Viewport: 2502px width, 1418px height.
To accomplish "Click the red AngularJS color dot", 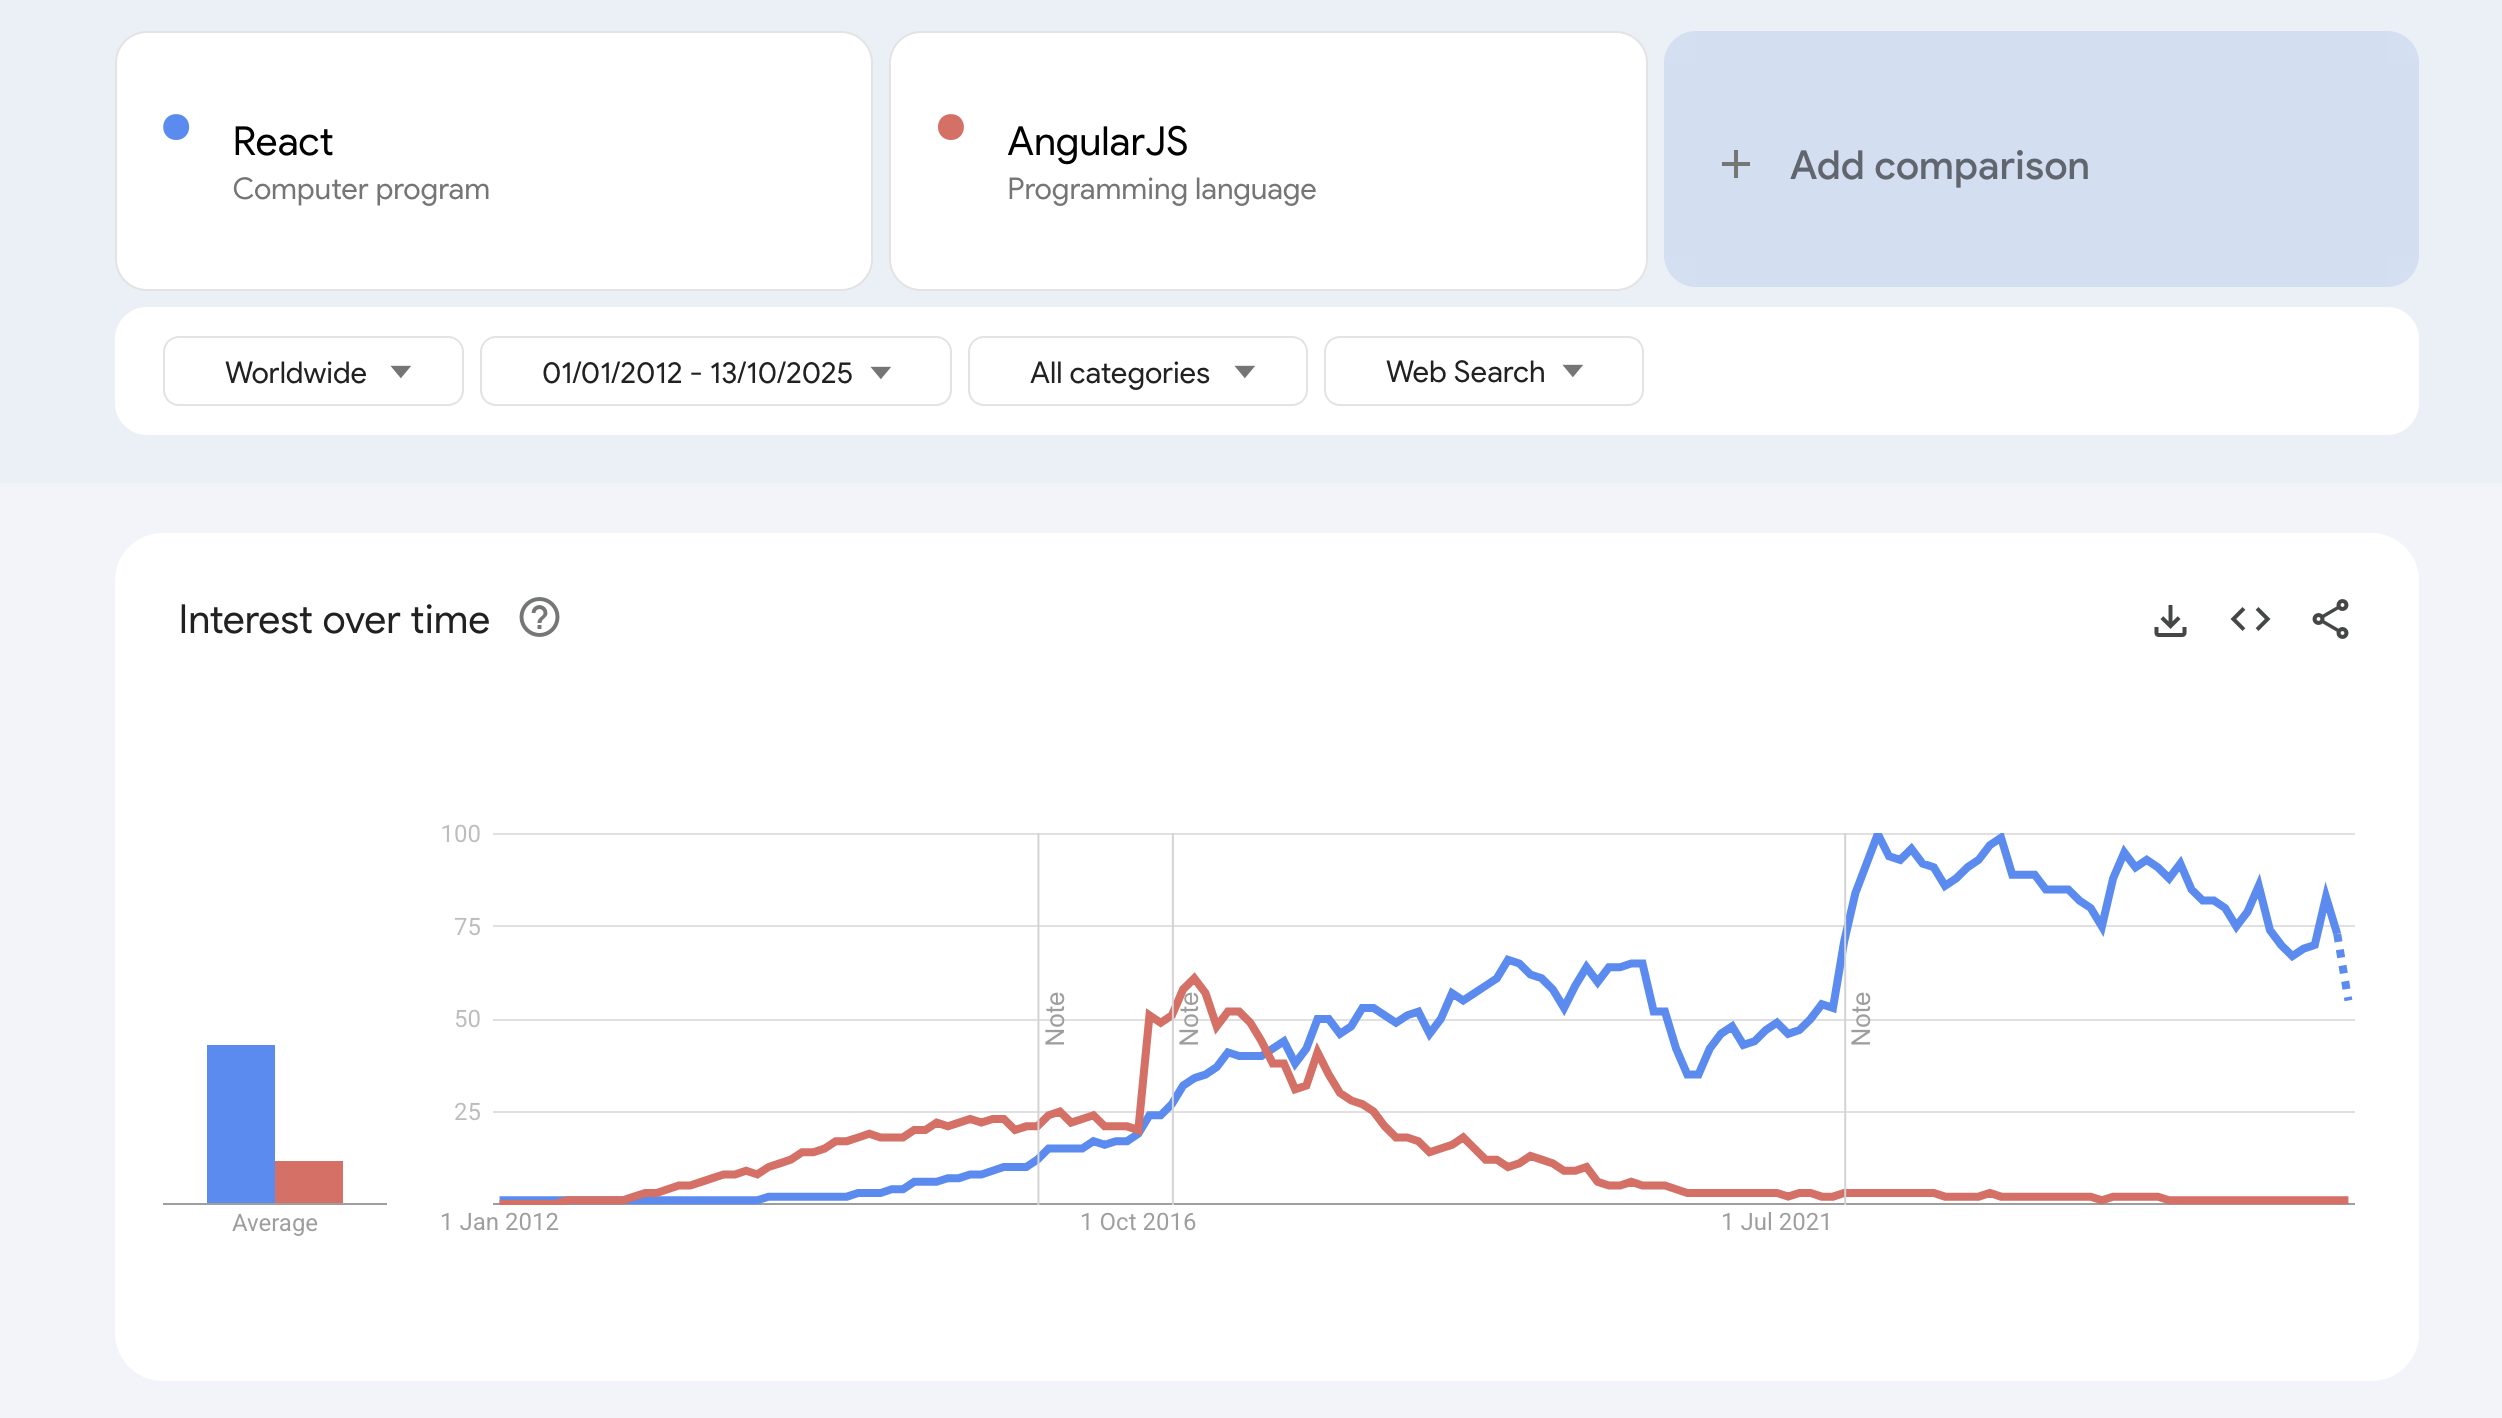I will pyautogui.click(x=950, y=127).
